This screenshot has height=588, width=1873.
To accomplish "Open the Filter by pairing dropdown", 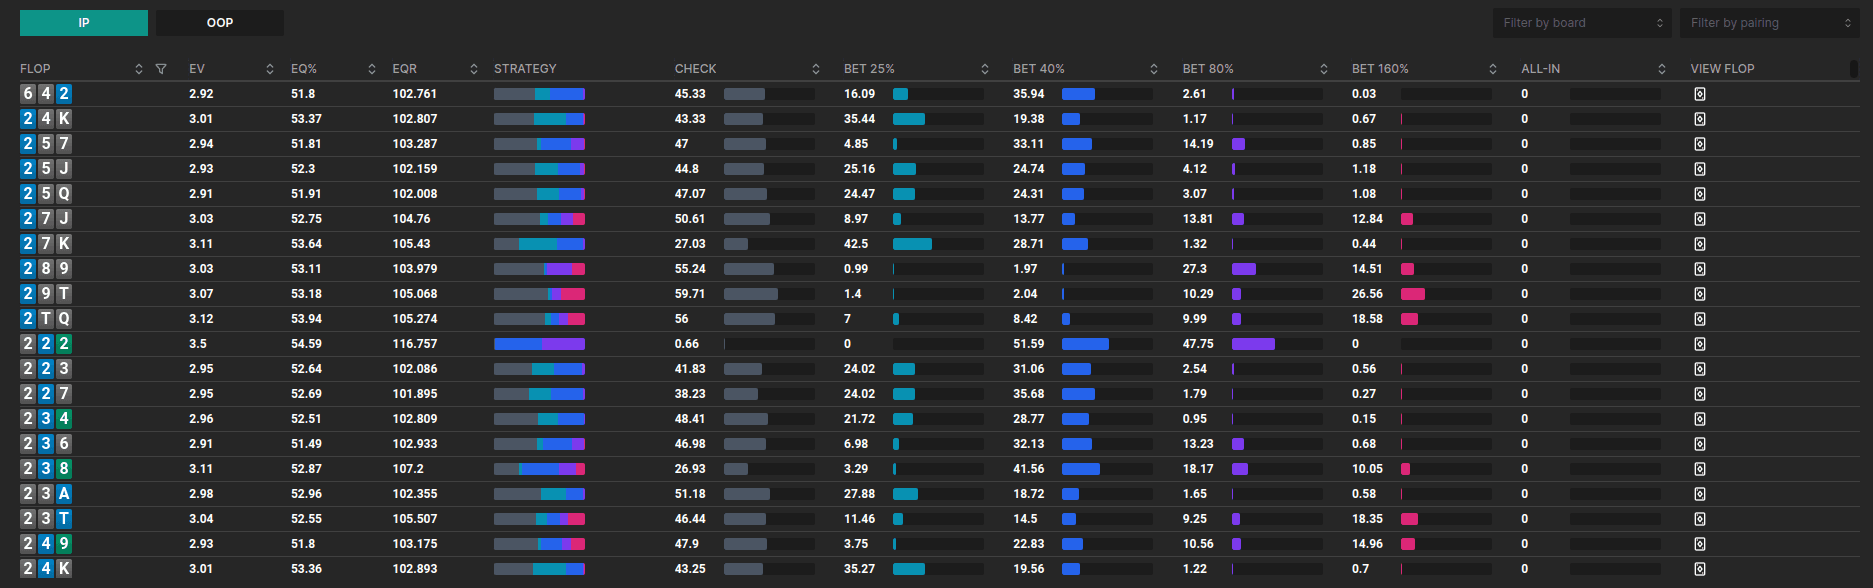I will pos(1768,23).
